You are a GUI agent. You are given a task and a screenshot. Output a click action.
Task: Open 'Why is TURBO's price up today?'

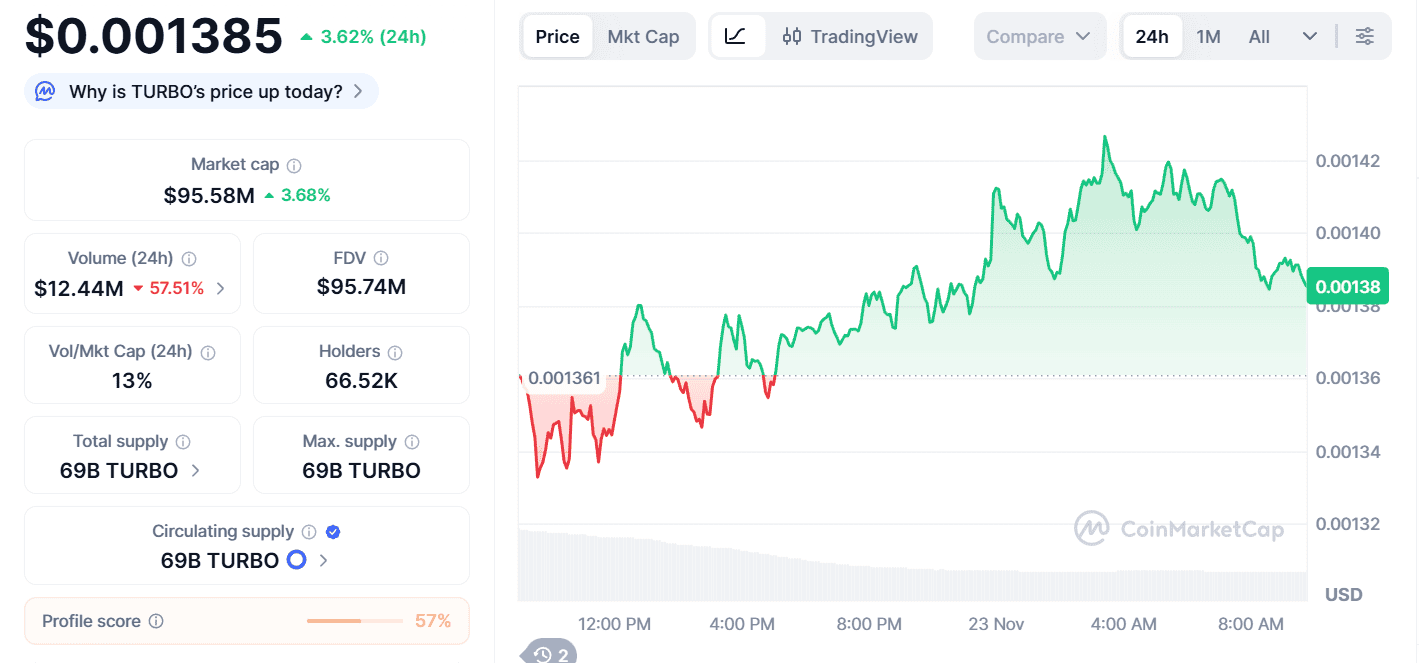(x=203, y=92)
